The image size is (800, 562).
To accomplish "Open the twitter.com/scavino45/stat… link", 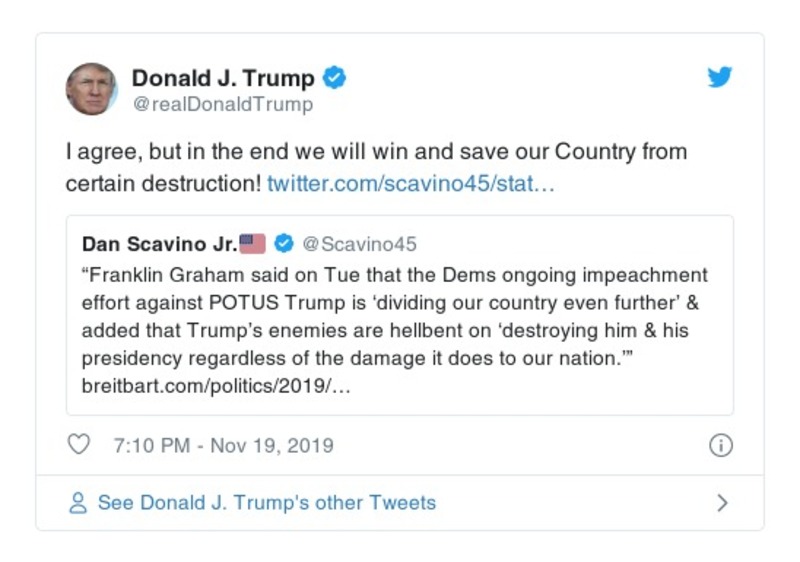I will click(x=411, y=184).
